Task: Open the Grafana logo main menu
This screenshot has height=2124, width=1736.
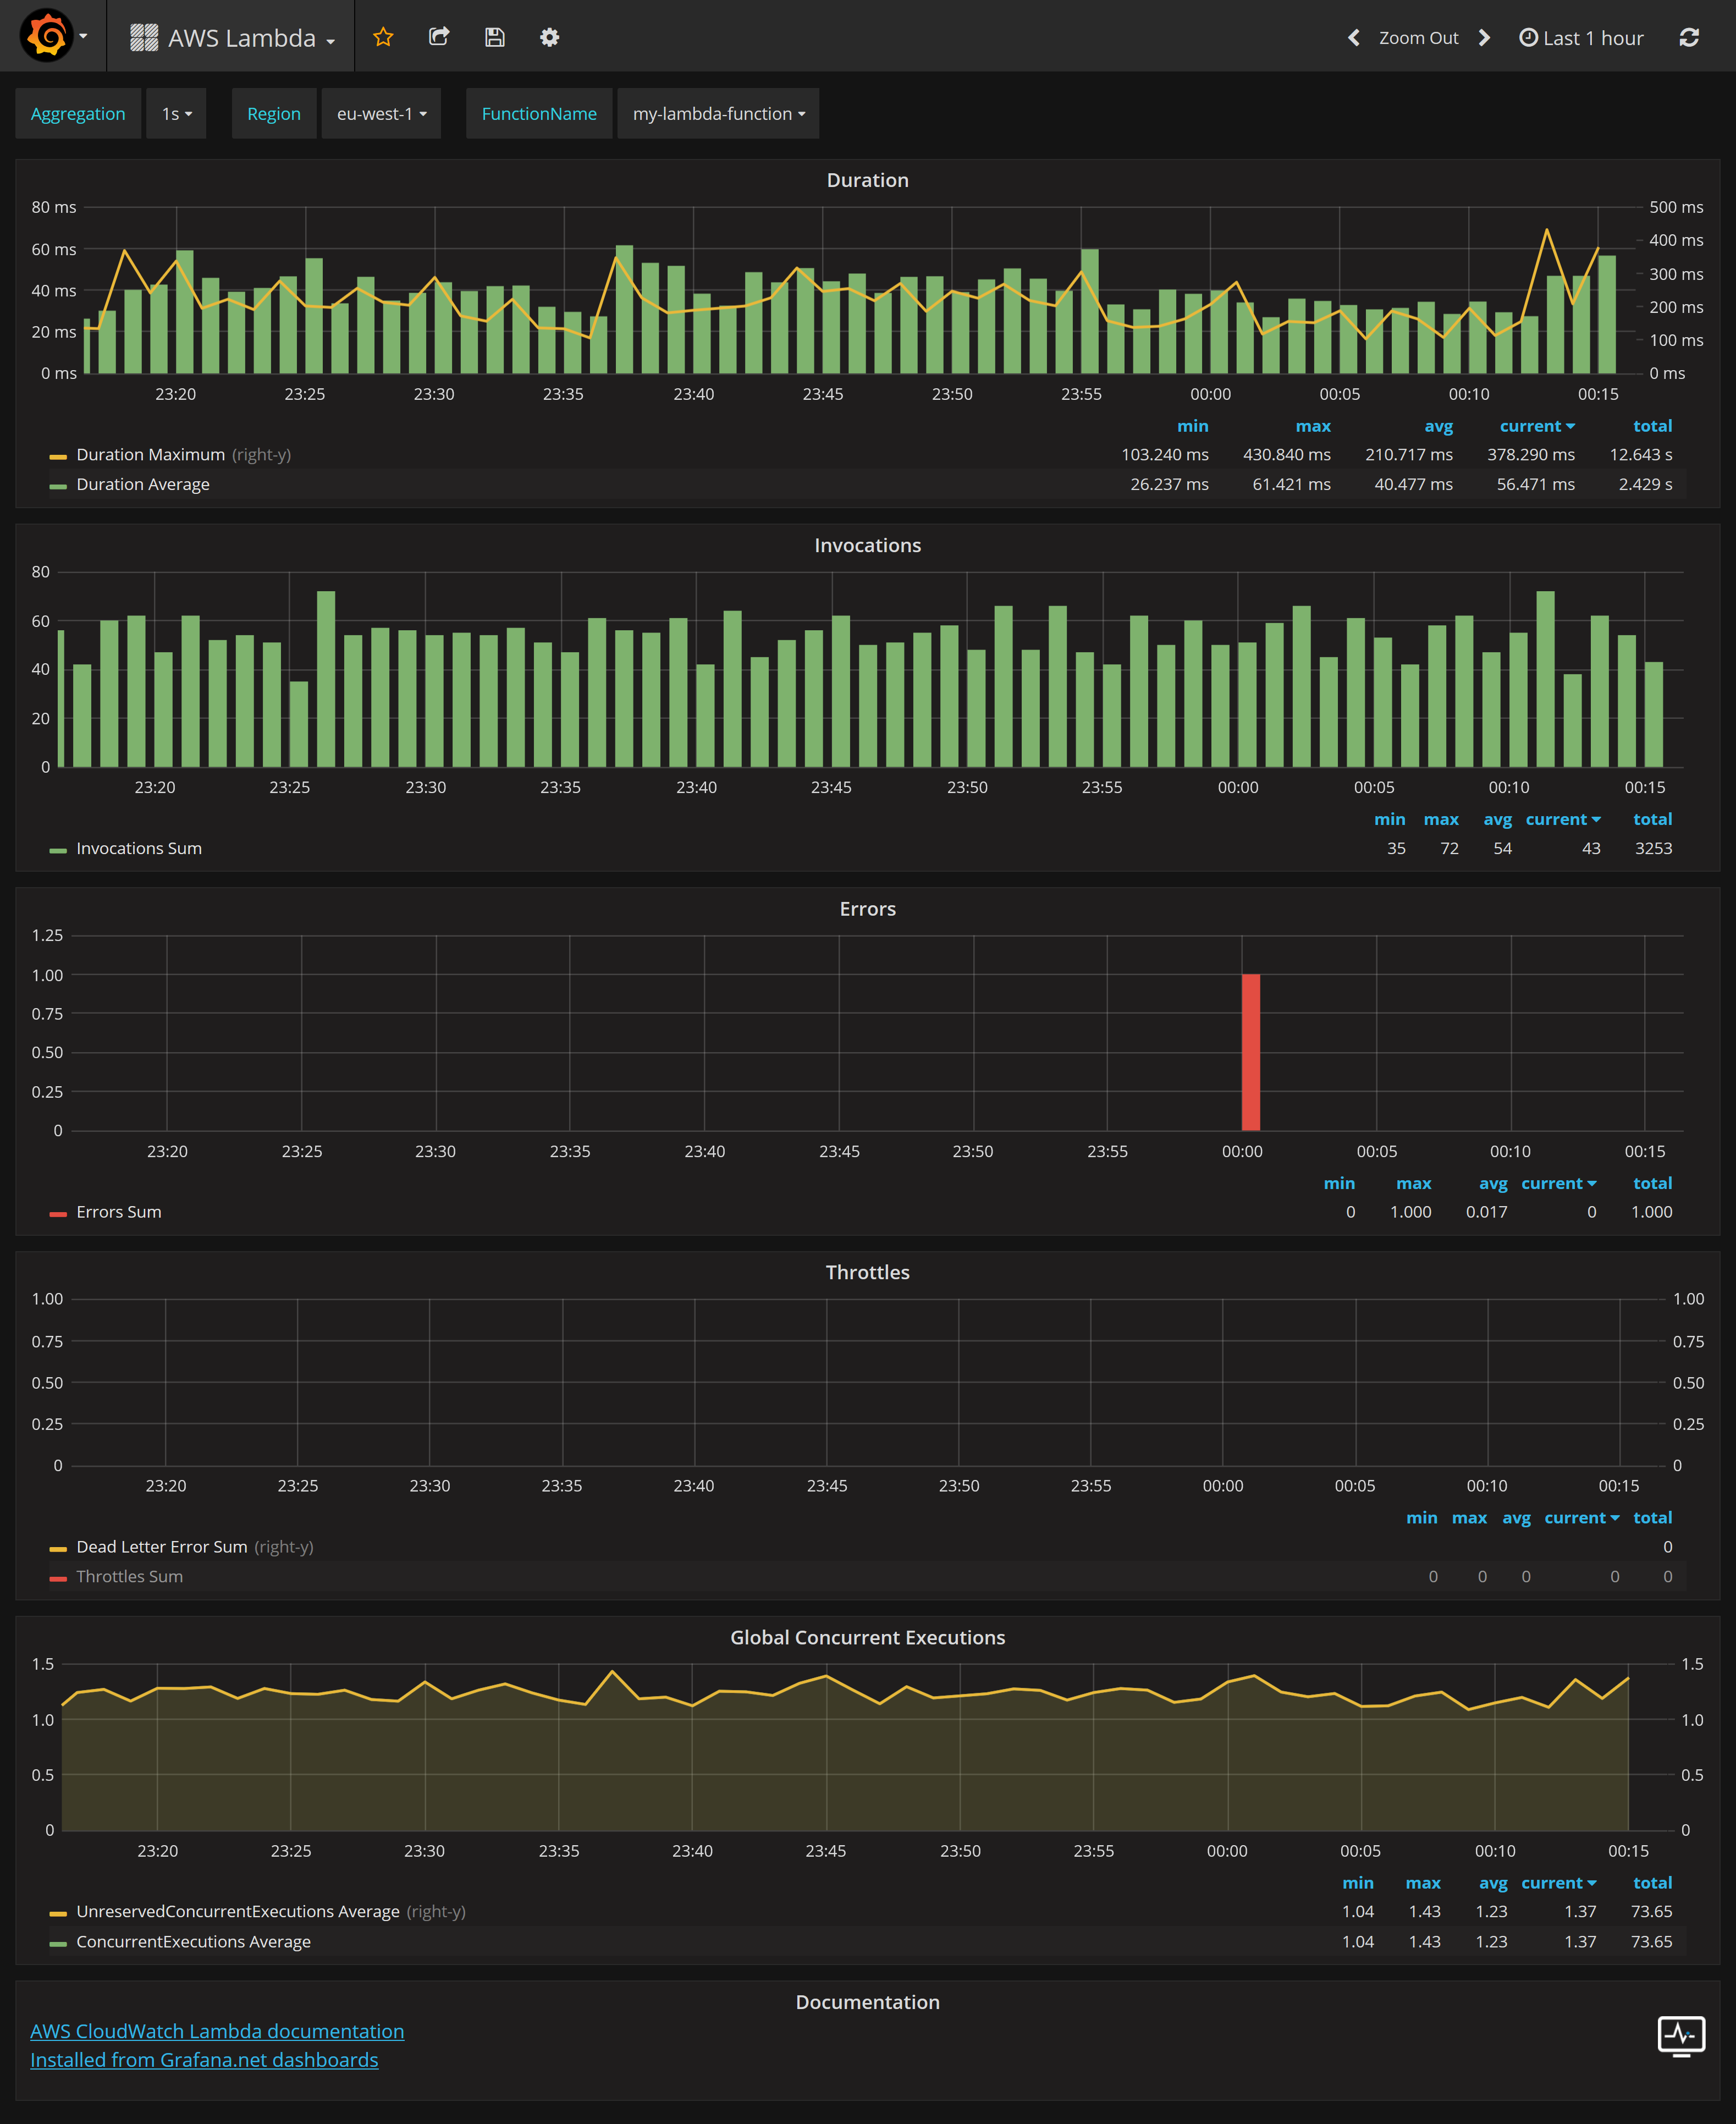Action: pos(47,36)
